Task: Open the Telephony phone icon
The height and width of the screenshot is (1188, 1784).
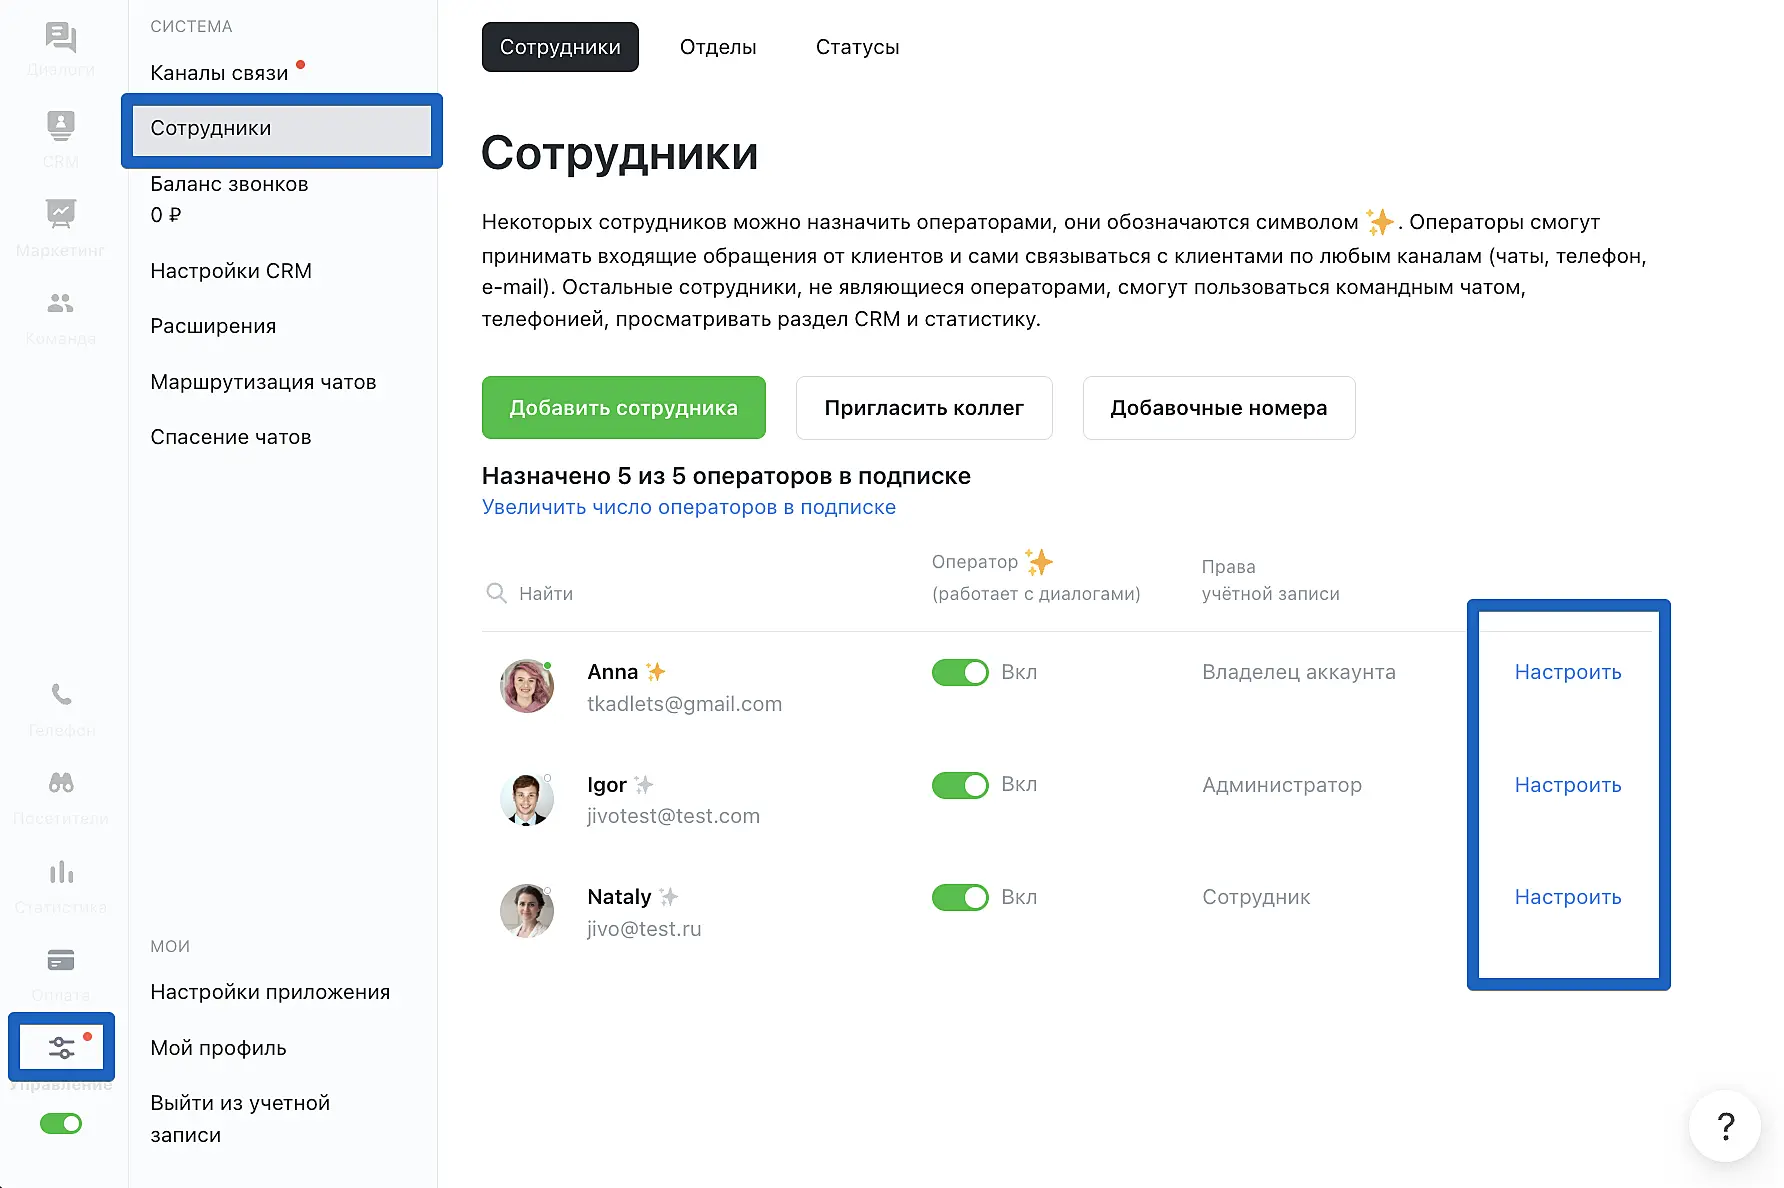Action: click(x=61, y=695)
